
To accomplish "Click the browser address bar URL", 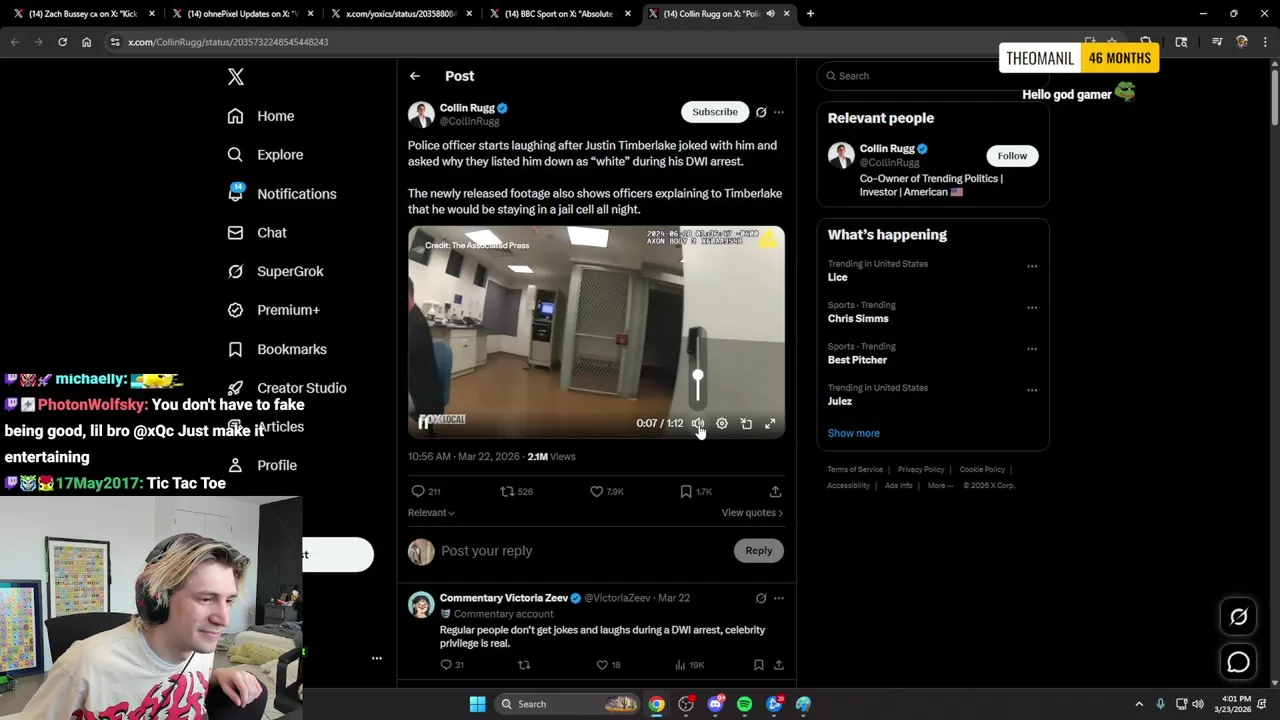I will tap(228, 42).
